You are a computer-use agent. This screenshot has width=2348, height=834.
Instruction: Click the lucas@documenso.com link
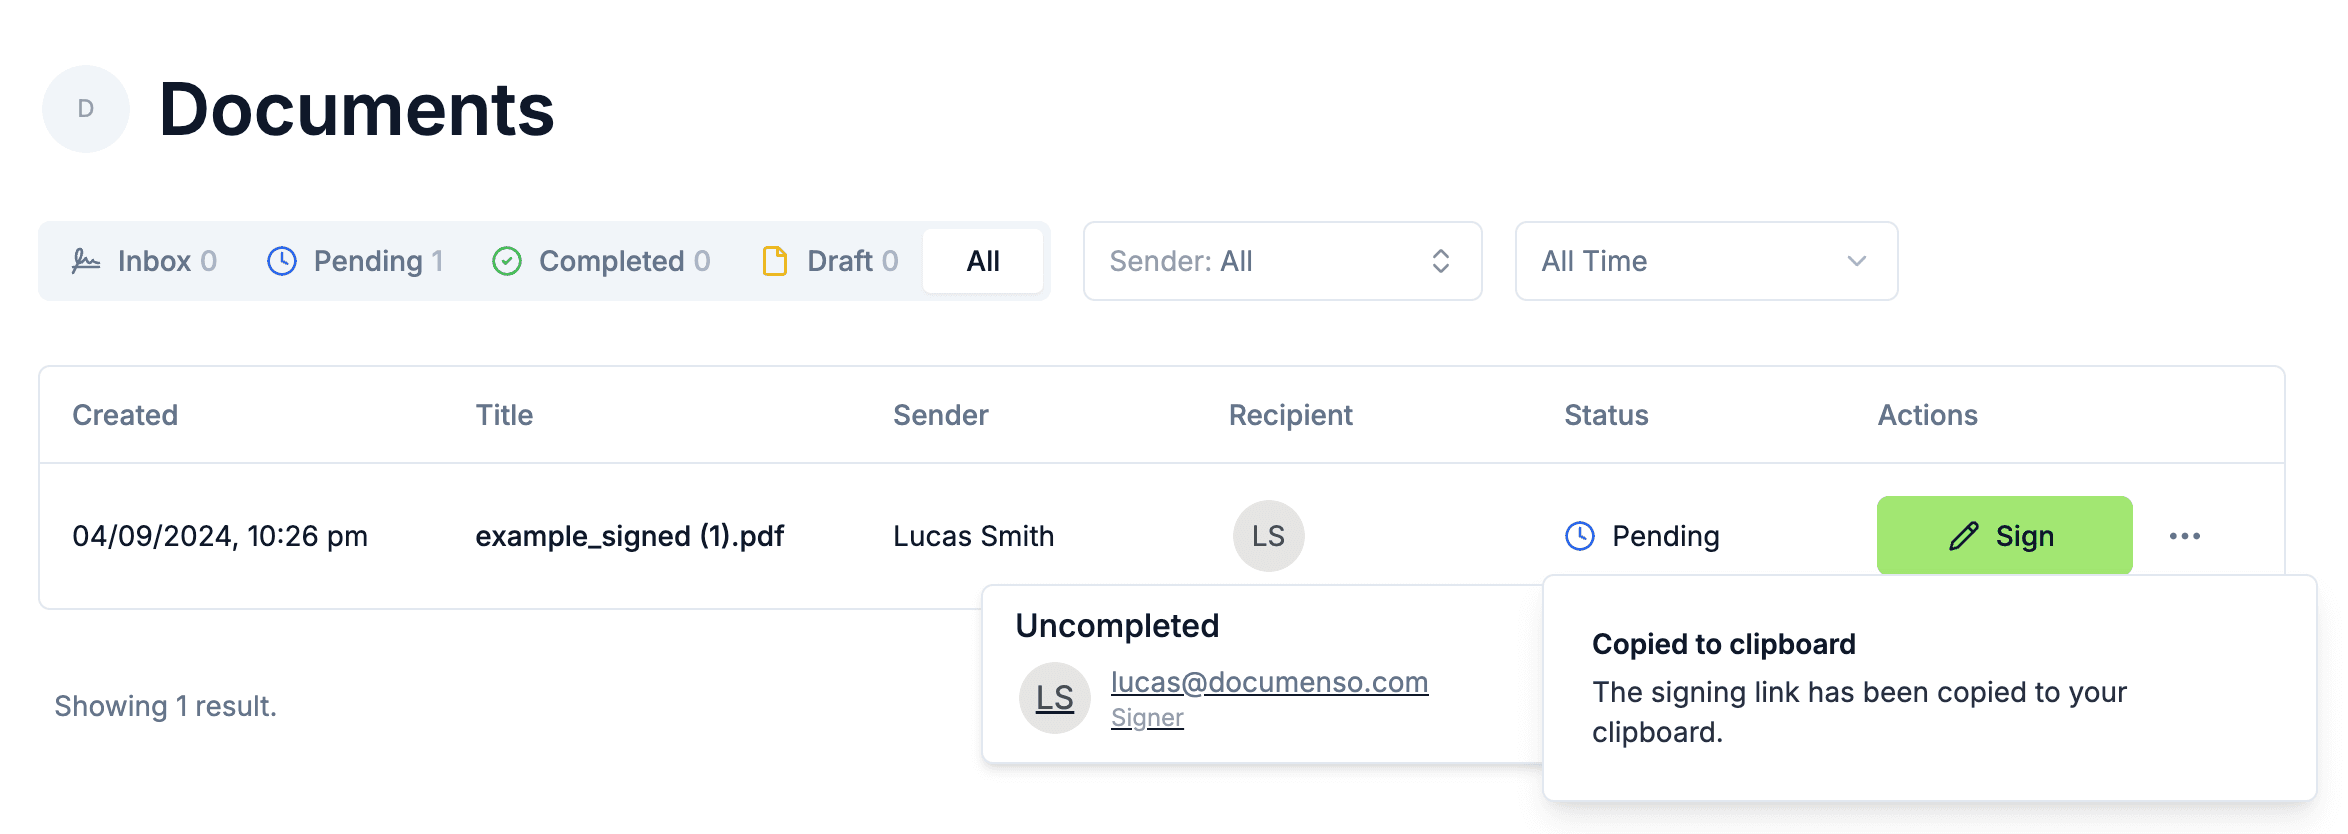coord(1269,682)
